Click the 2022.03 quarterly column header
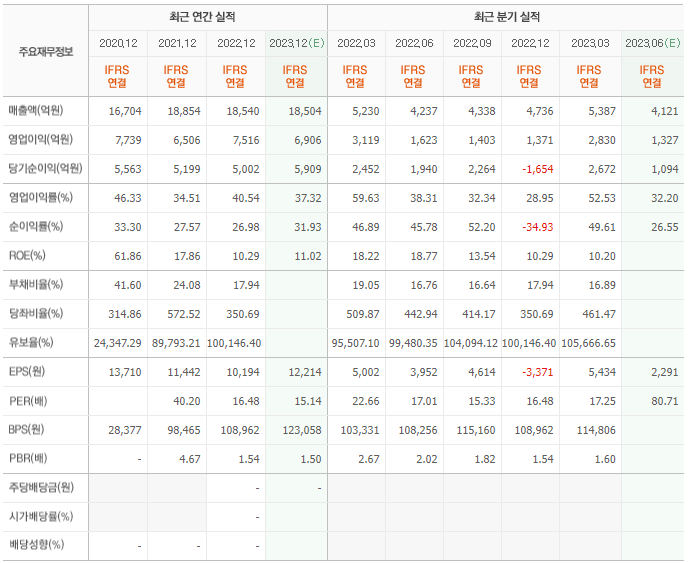The width and height of the screenshot is (691, 563). coord(356,43)
